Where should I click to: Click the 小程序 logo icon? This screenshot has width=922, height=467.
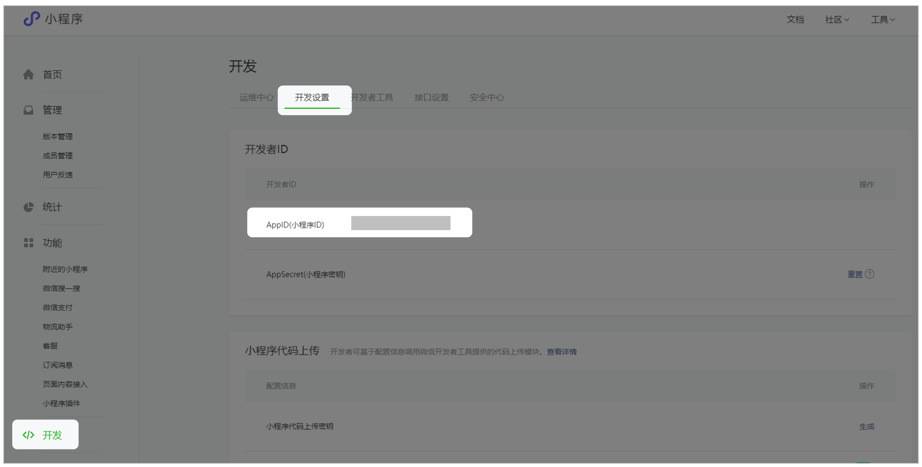(30, 19)
